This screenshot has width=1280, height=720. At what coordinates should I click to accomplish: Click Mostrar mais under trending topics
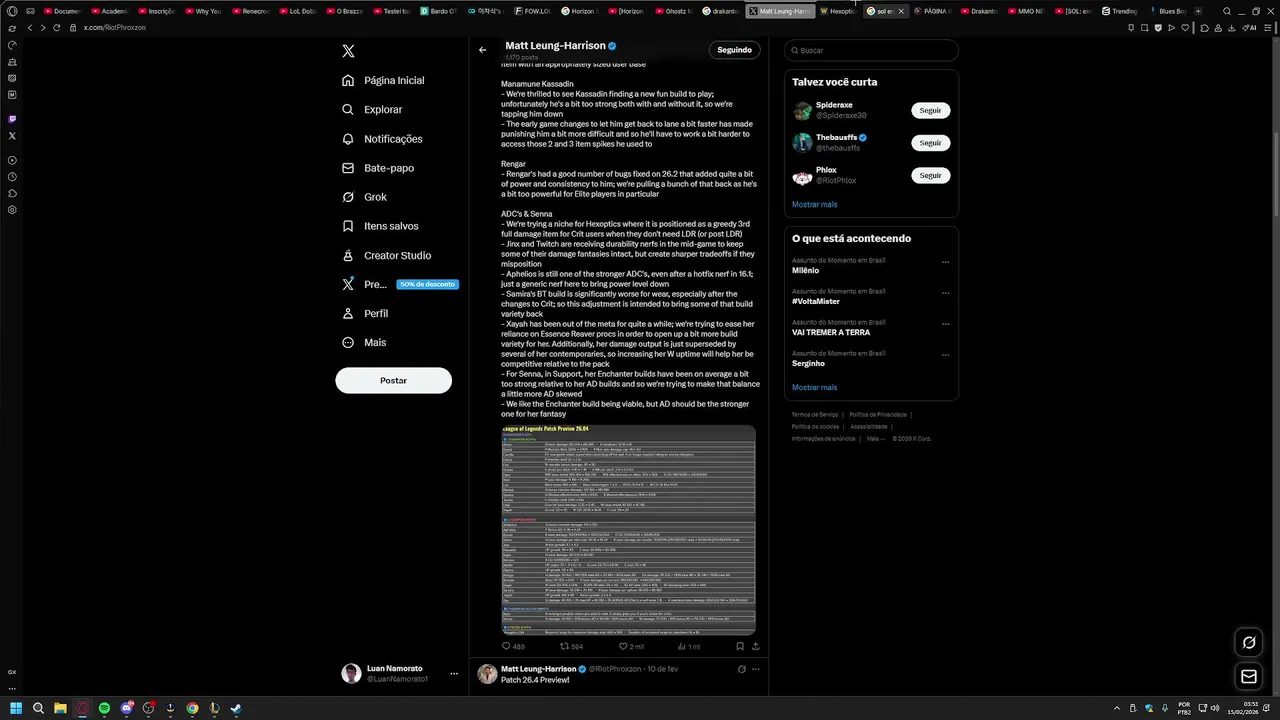tap(814, 387)
